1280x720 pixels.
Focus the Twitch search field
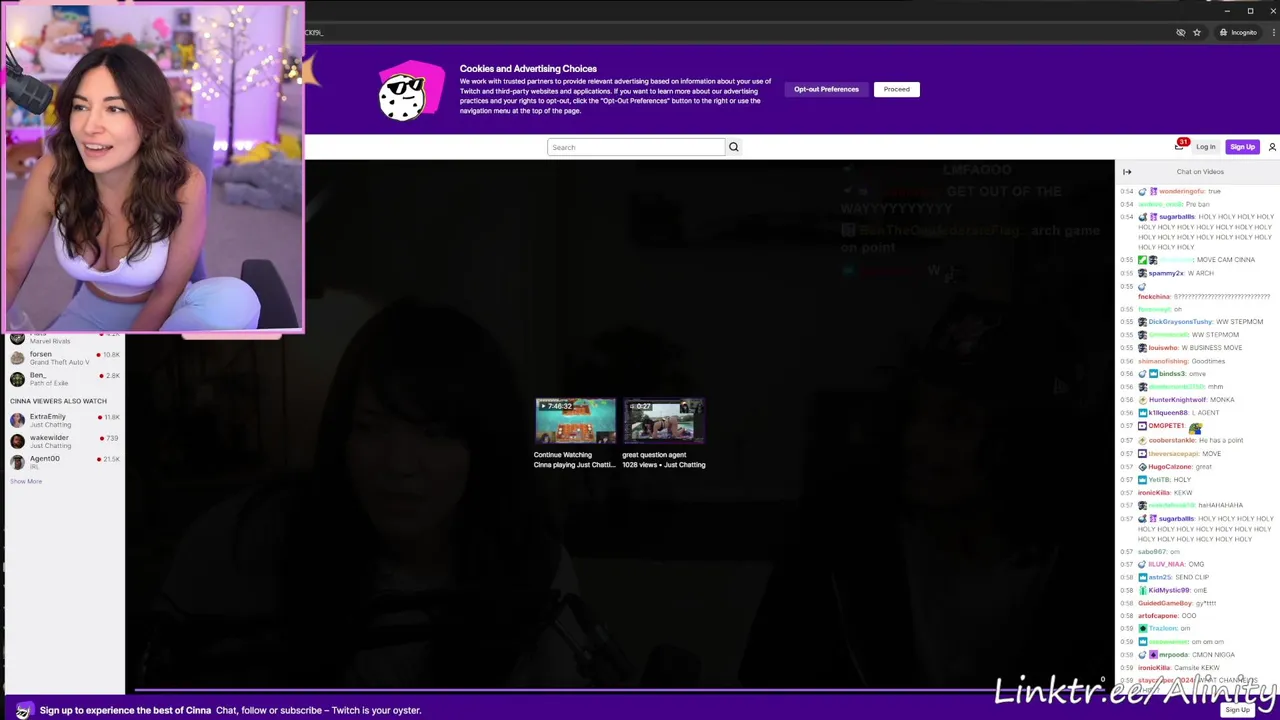(x=636, y=147)
